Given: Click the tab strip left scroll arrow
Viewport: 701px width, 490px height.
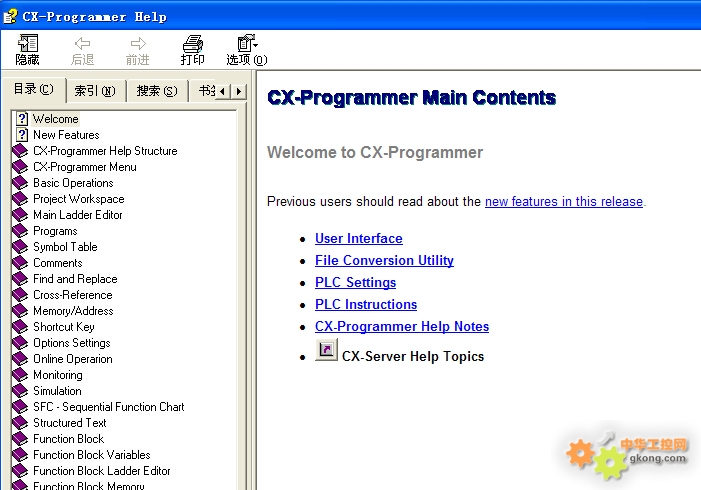Looking at the screenshot, I should click(x=222, y=92).
